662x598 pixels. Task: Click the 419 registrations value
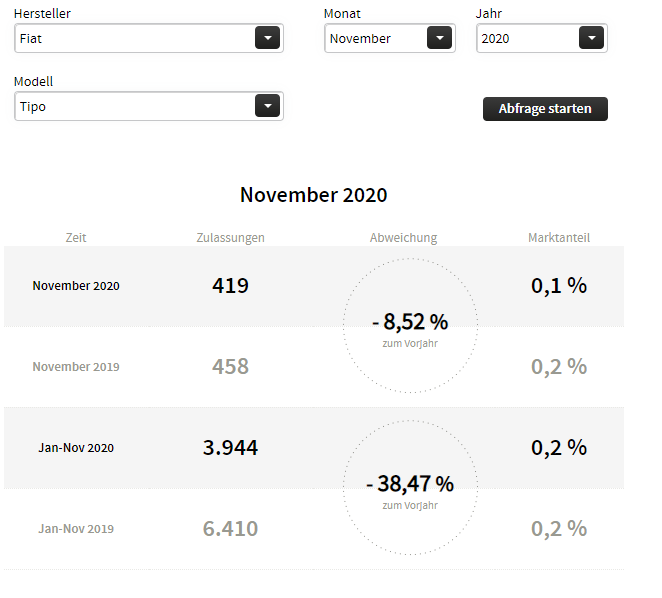pyautogui.click(x=230, y=286)
